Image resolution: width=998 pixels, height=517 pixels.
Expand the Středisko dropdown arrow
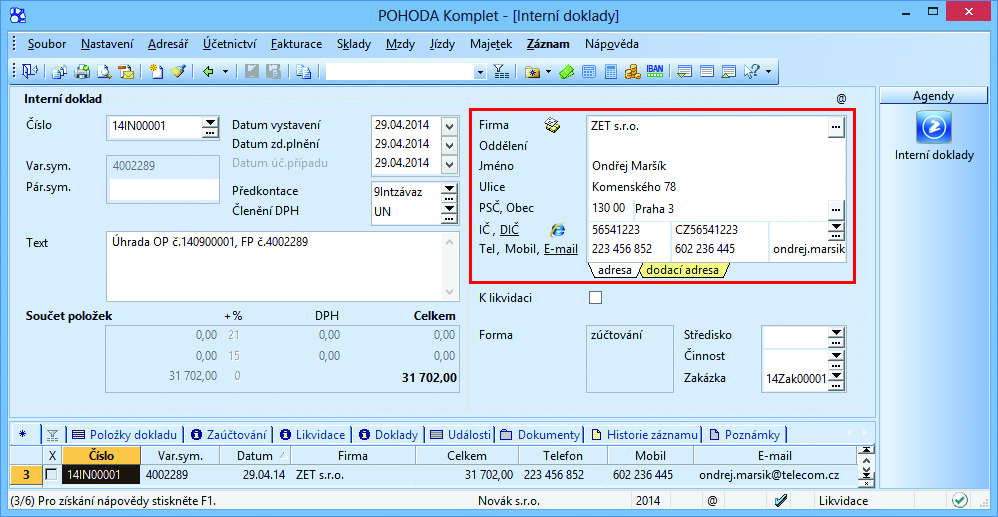click(836, 331)
